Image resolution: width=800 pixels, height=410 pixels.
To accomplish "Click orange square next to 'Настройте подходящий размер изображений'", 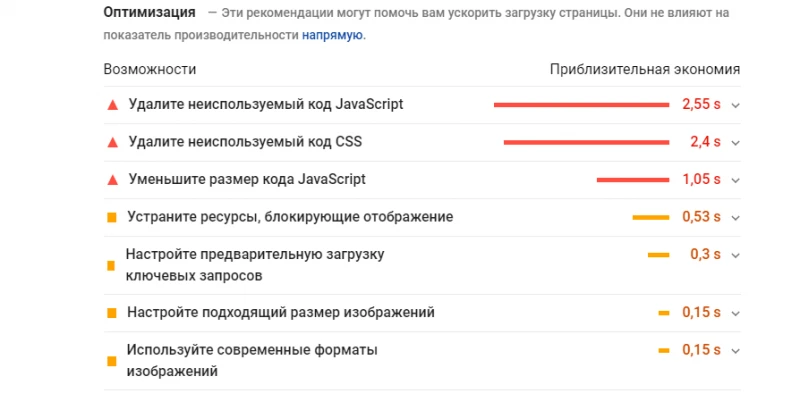I will coord(112,313).
